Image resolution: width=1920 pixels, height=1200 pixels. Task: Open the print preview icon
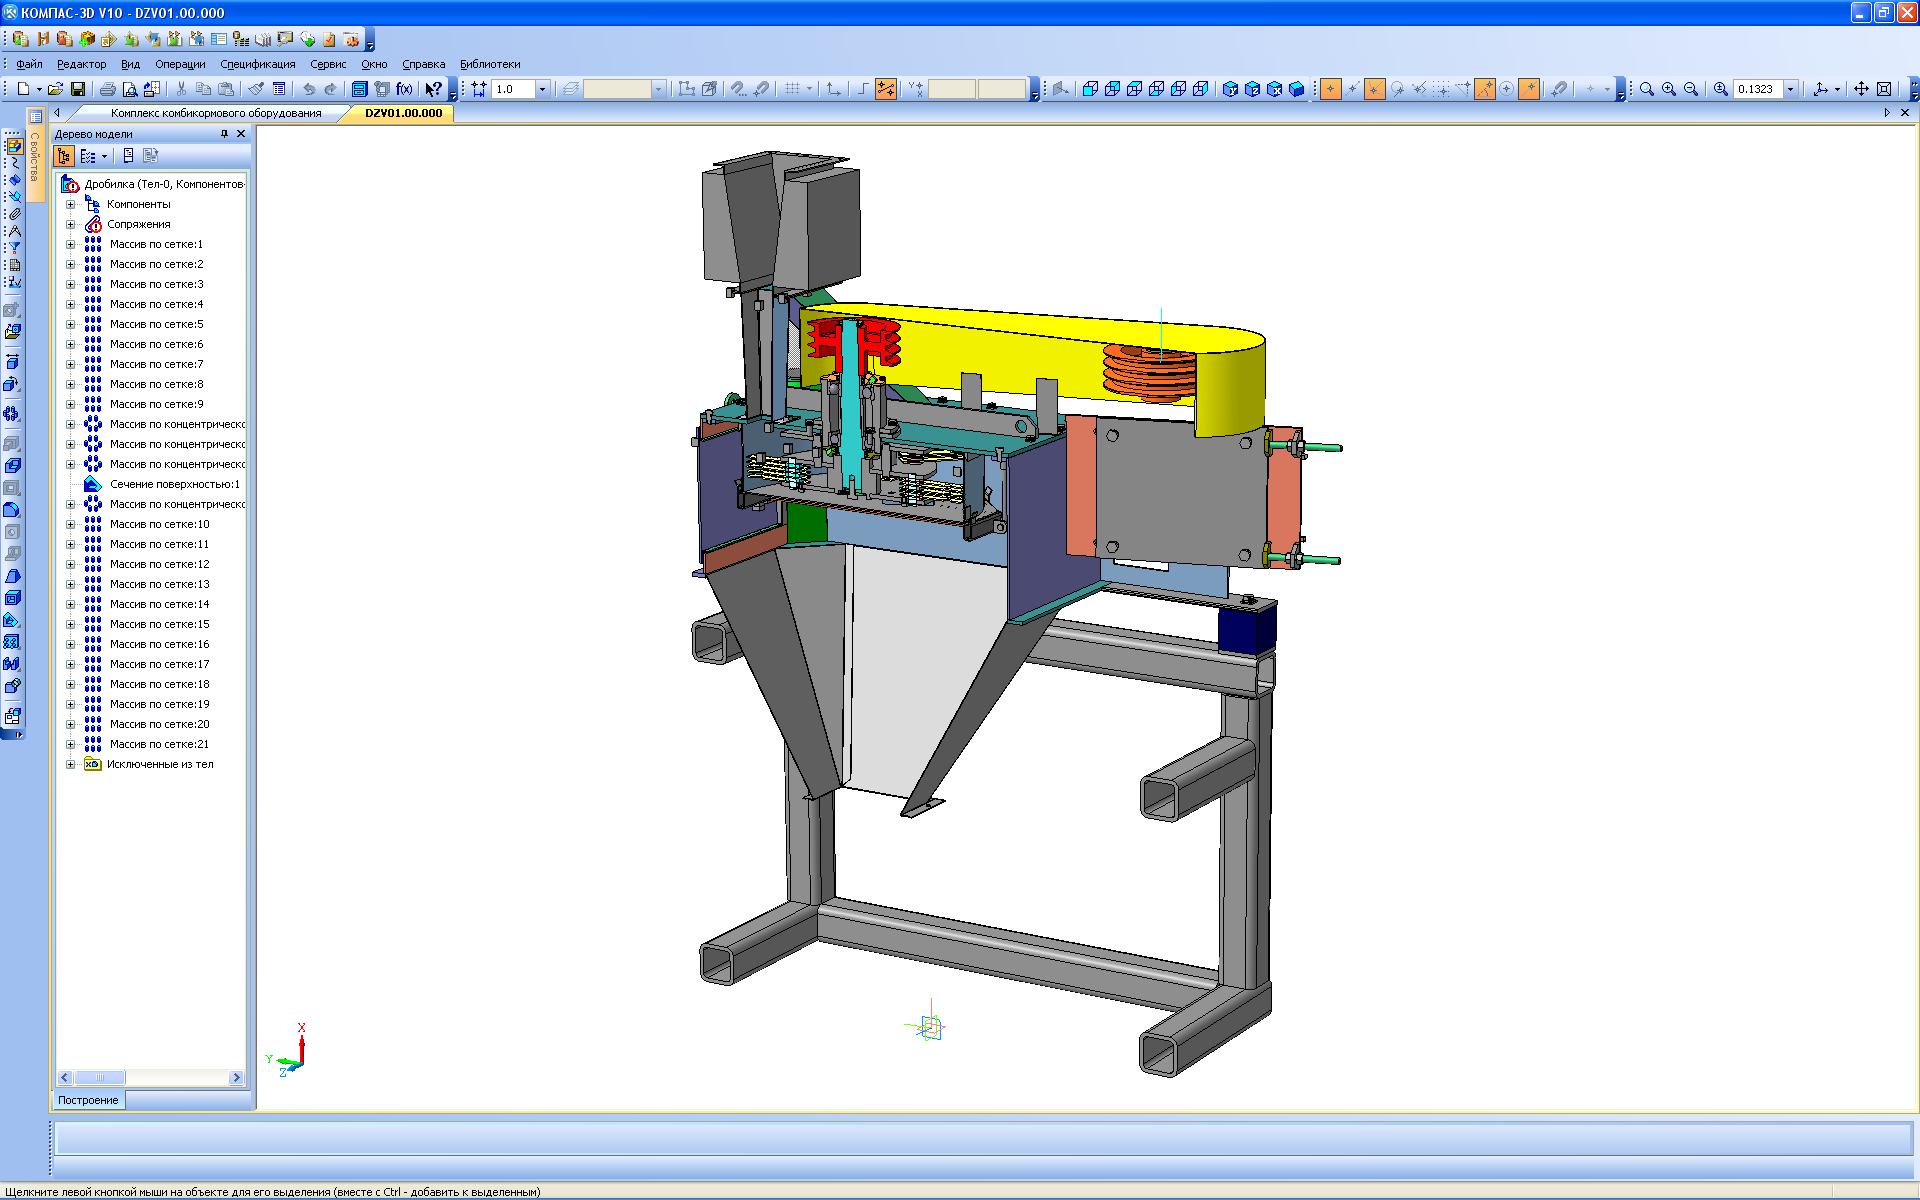[129, 89]
